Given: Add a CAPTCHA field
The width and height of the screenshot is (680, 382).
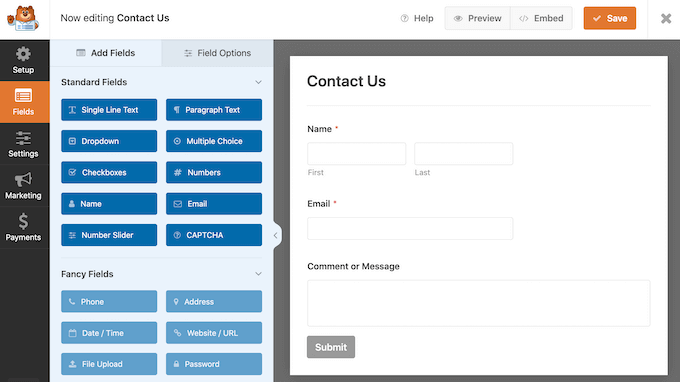Looking at the screenshot, I should [x=214, y=235].
